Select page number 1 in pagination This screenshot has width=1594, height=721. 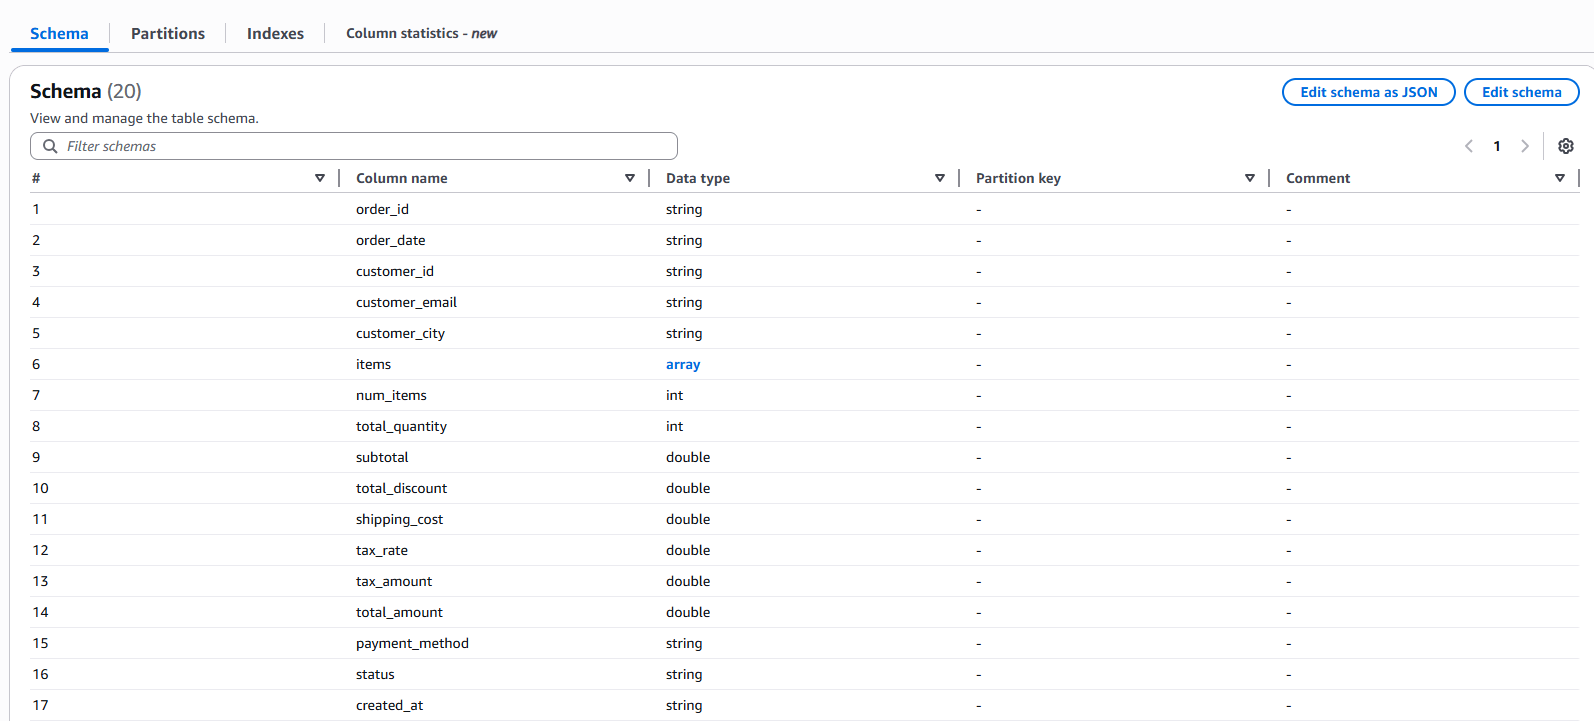1497,146
